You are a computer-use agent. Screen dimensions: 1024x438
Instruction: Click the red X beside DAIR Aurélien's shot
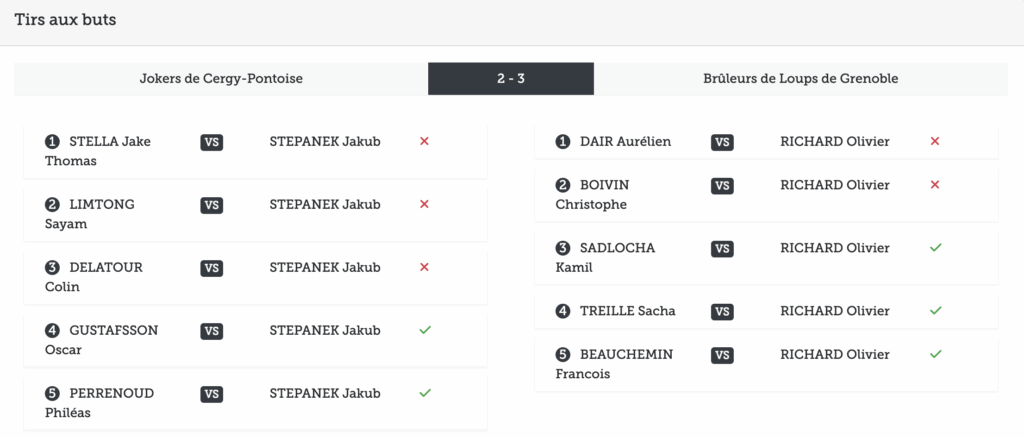(935, 142)
